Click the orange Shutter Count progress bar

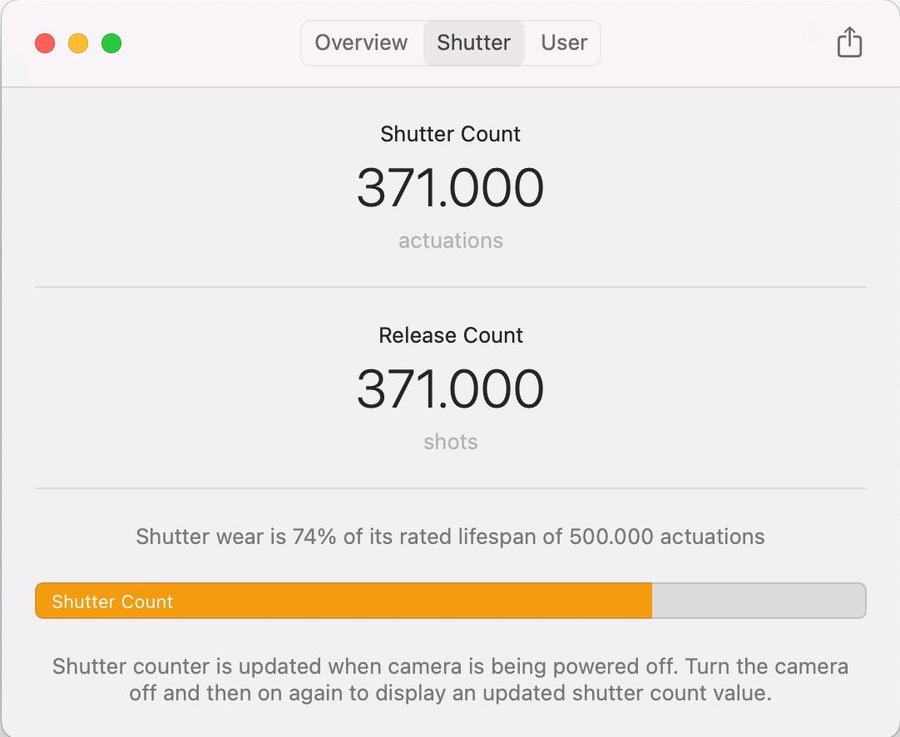pyautogui.click(x=400, y=601)
